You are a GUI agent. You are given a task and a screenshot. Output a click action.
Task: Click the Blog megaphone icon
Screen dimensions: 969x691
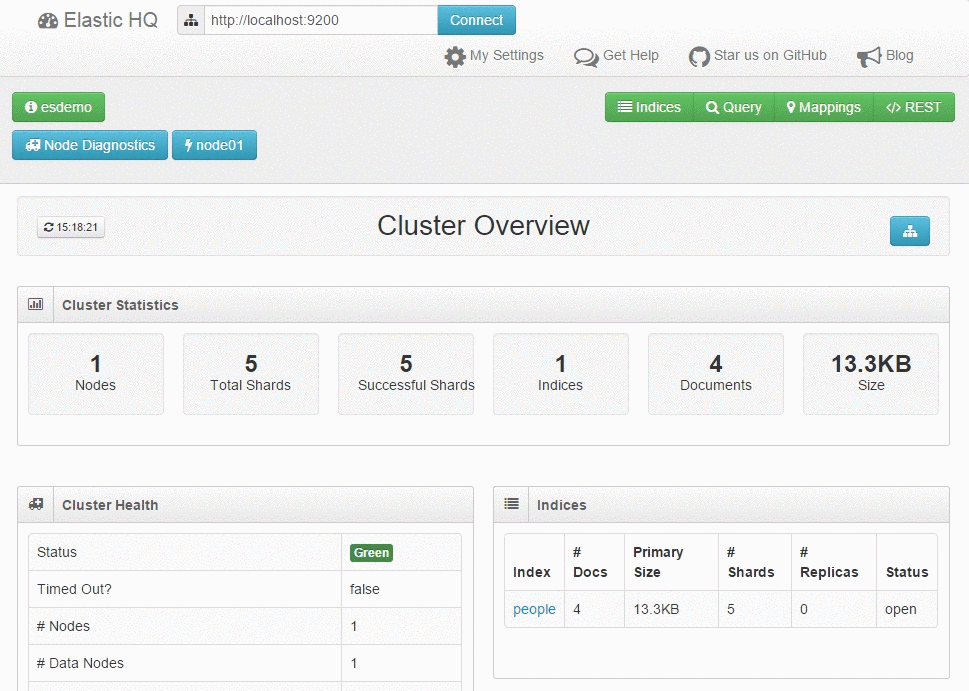pyautogui.click(x=869, y=57)
